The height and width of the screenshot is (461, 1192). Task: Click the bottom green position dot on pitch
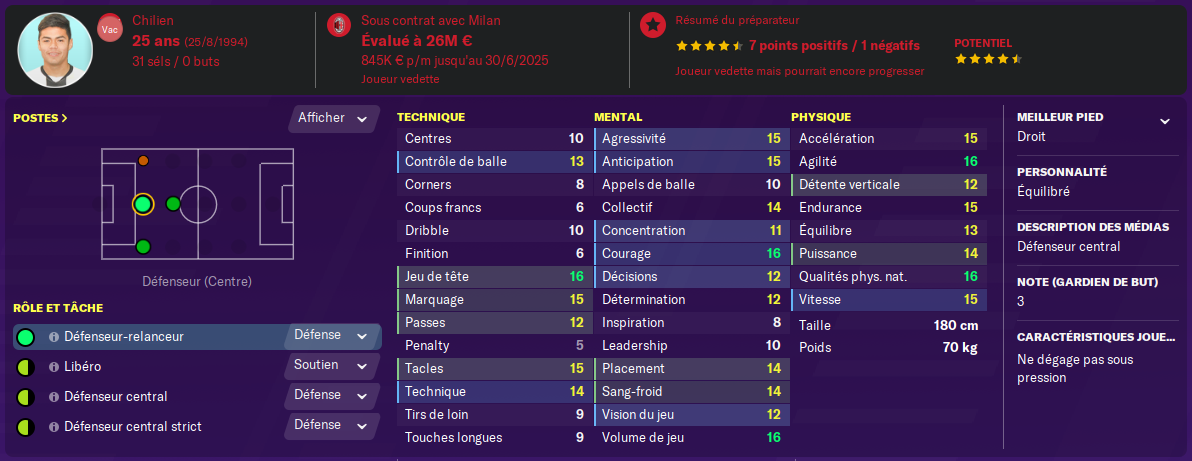tap(143, 247)
